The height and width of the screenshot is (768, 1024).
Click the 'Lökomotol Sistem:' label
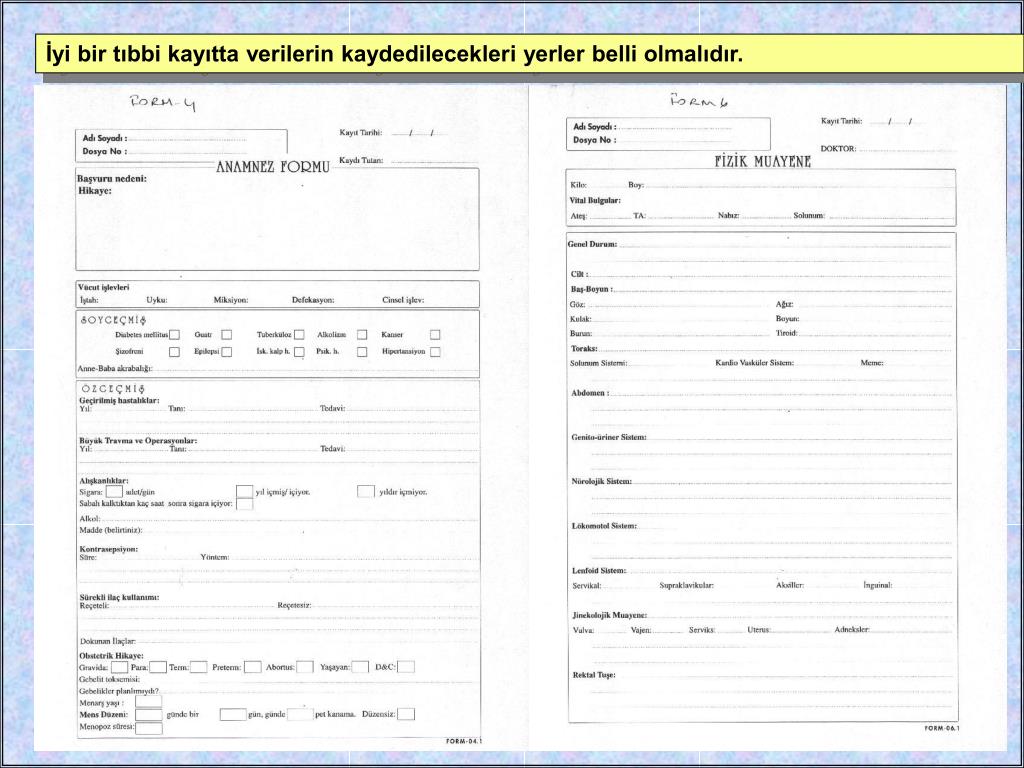tap(604, 526)
